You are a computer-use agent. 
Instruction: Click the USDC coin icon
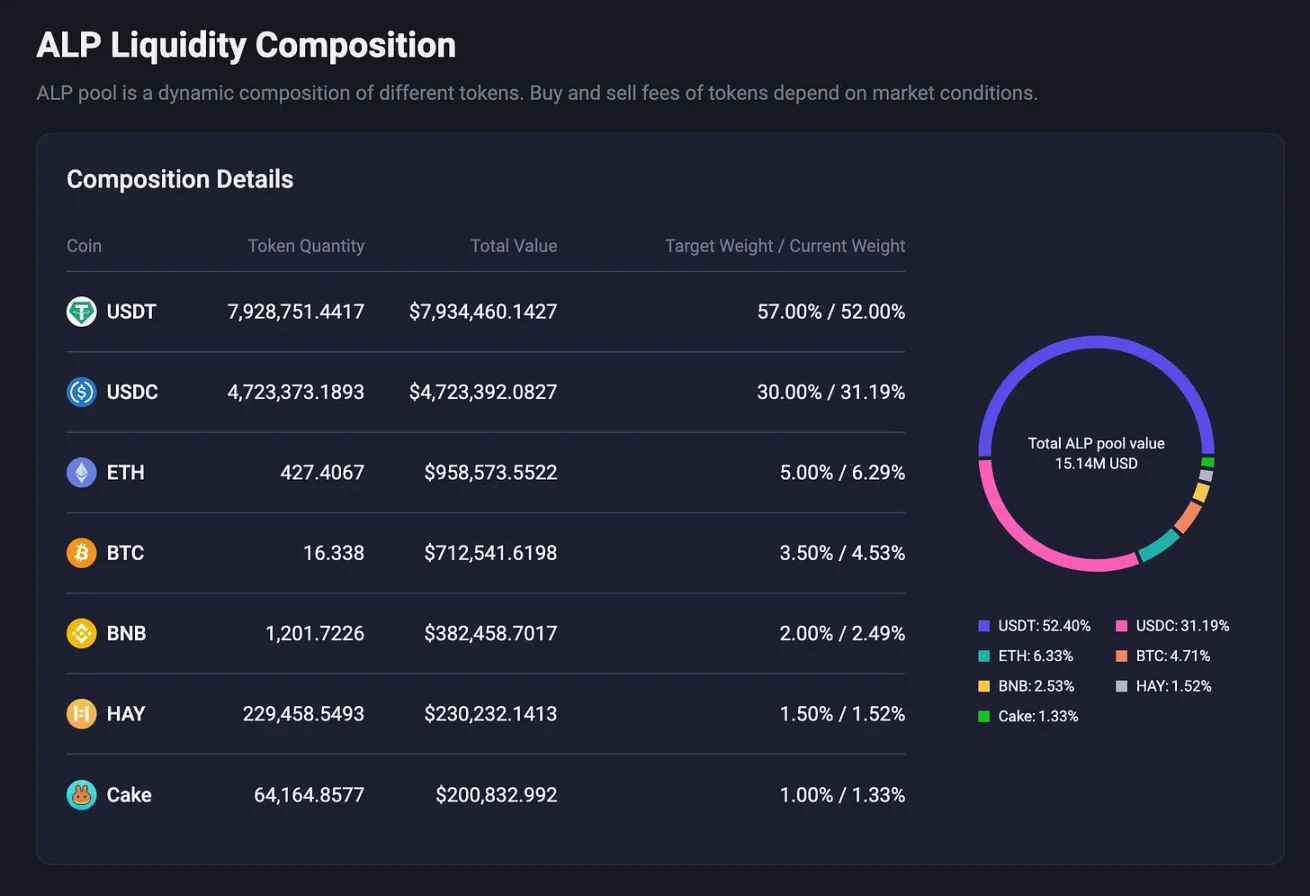click(81, 392)
